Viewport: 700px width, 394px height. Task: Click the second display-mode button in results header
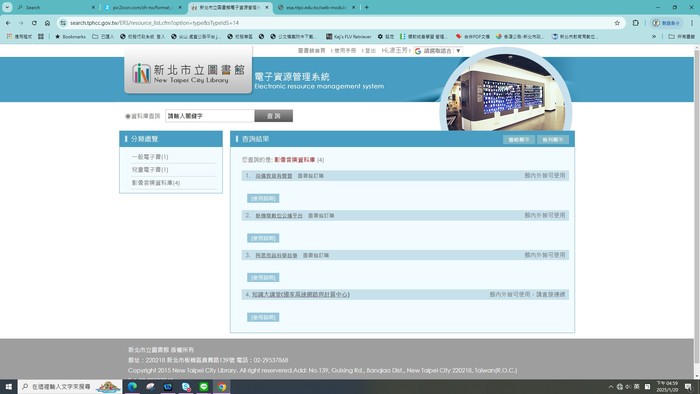click(x=553, y=140)
